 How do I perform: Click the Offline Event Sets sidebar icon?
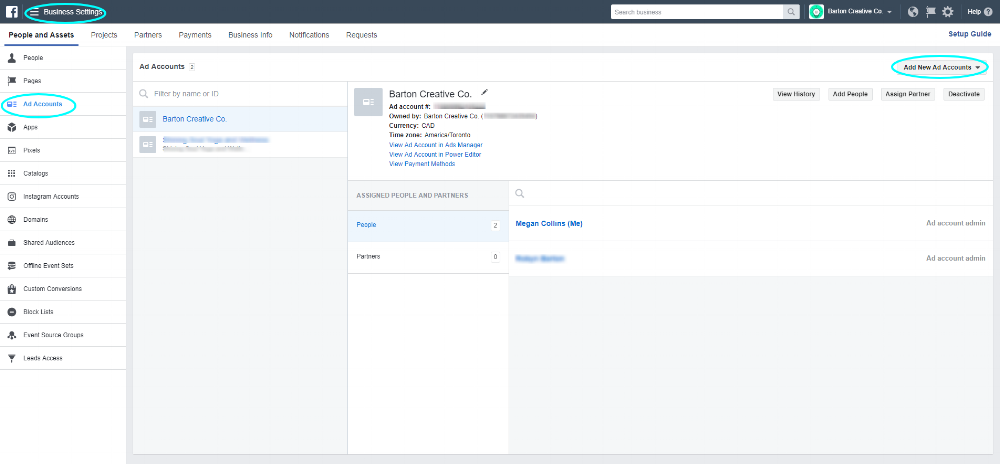(11, 266)
